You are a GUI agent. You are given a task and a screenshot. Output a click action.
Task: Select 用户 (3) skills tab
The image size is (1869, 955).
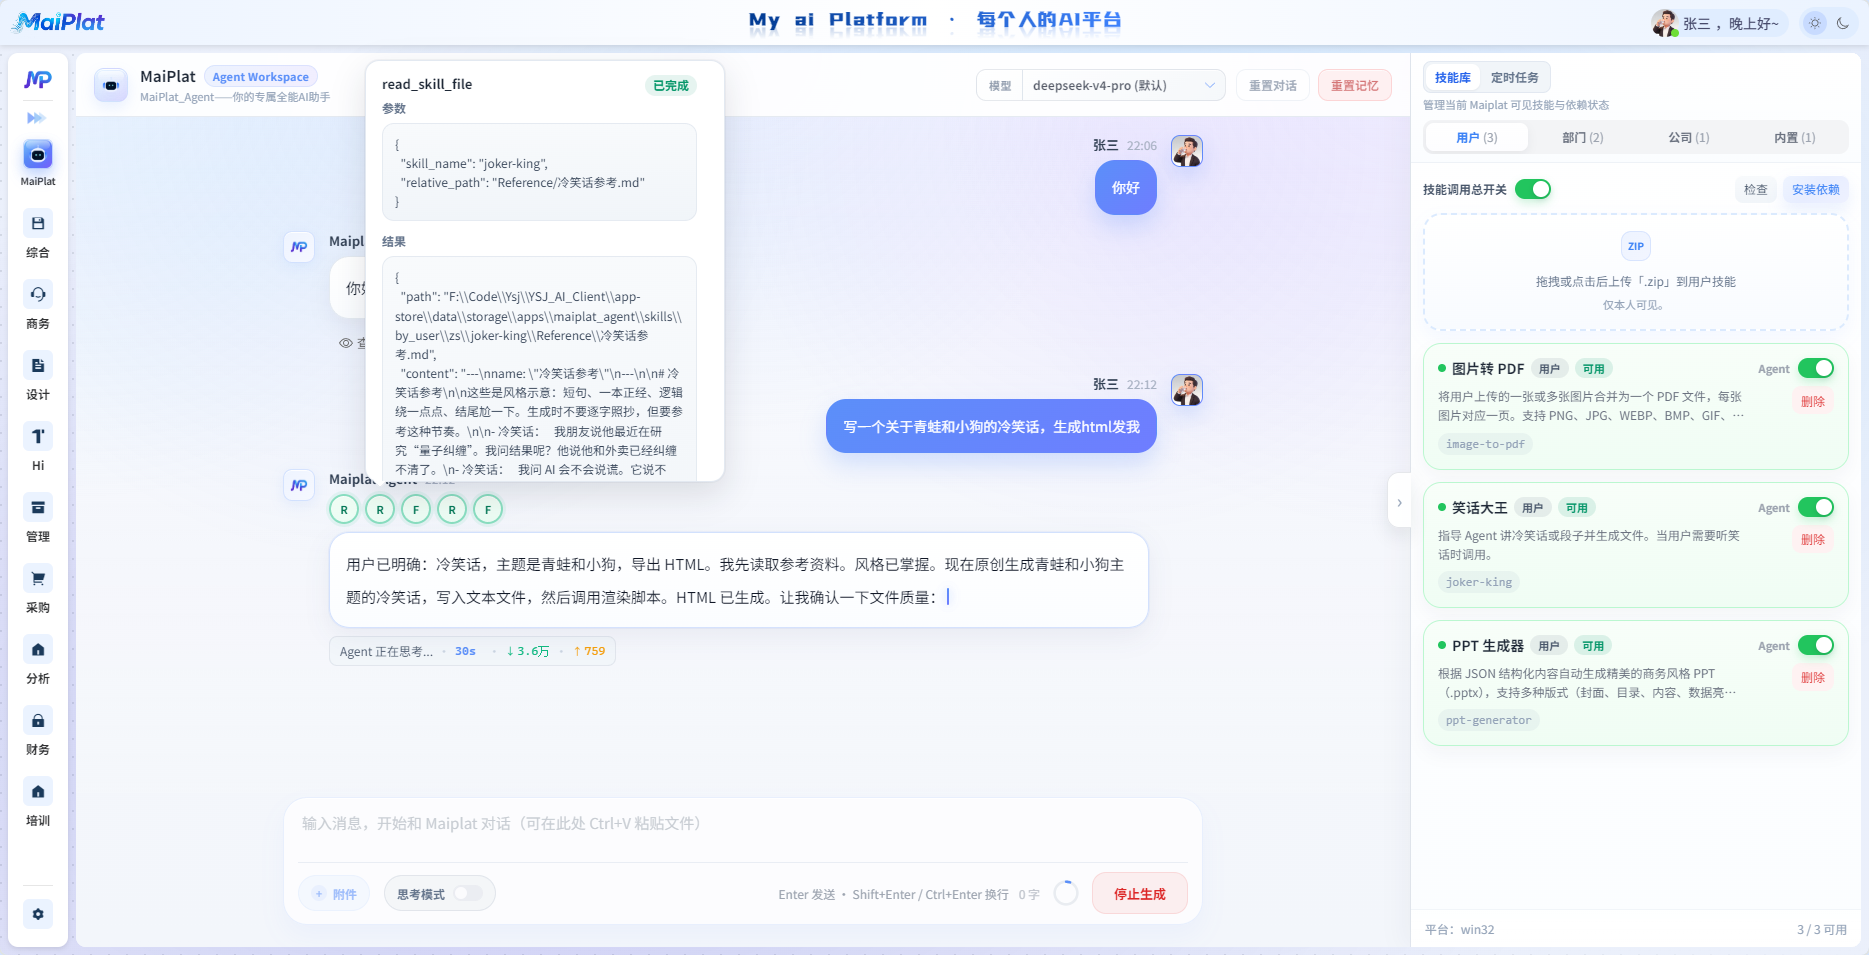click(1476, 137)
